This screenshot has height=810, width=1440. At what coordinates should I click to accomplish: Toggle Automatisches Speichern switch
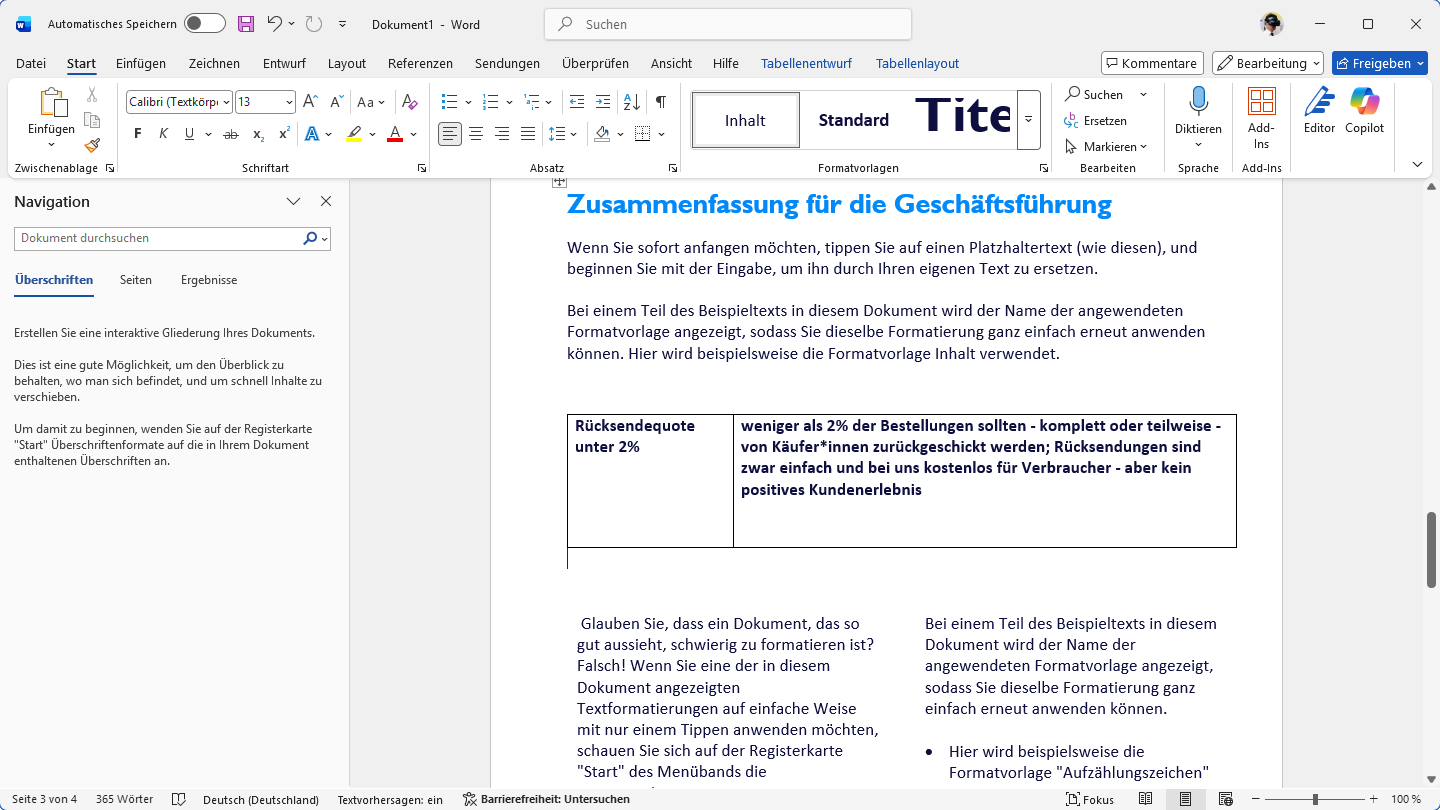[x=204, y=23]
